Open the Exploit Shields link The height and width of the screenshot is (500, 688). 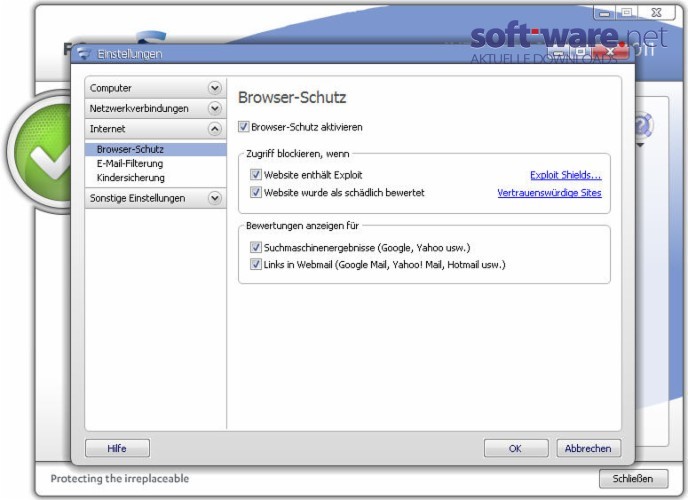[x=566, y=175]
